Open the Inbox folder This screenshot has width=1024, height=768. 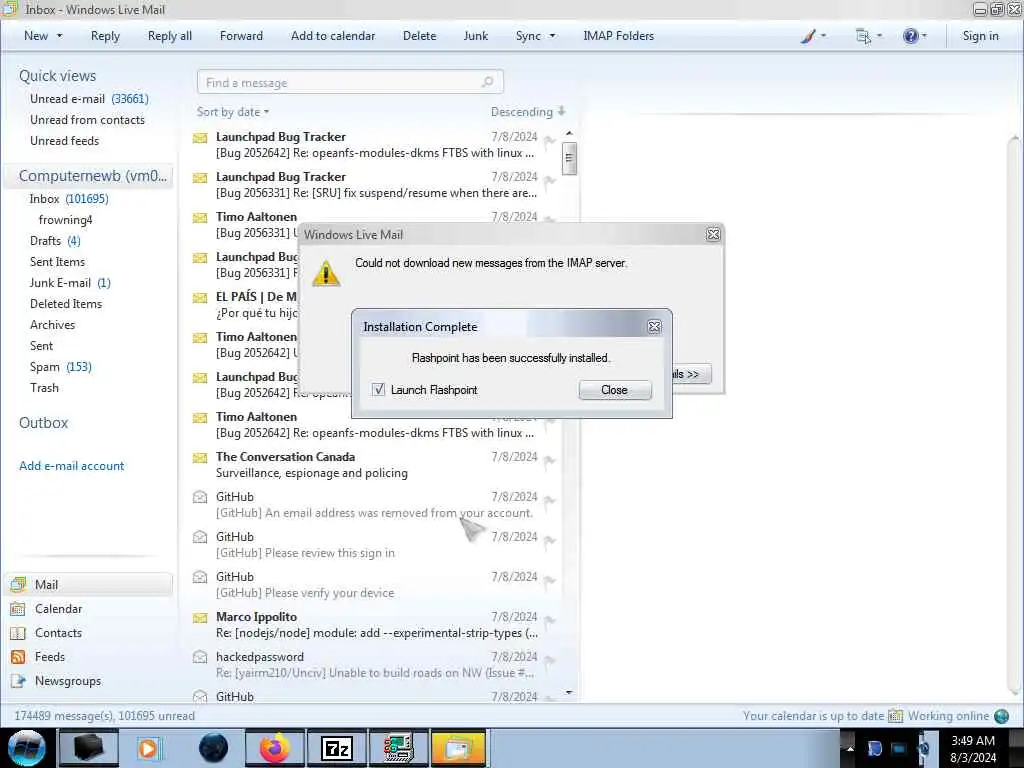click(69, 199)
